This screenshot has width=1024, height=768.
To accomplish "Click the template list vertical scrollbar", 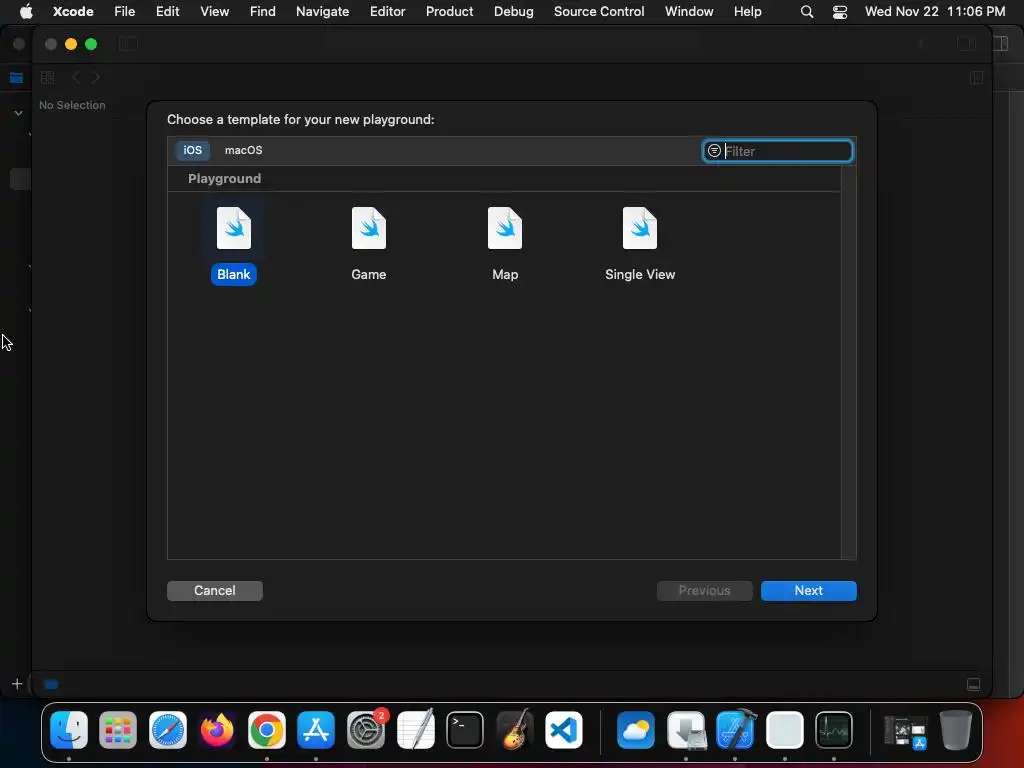I will coord(848,362).
